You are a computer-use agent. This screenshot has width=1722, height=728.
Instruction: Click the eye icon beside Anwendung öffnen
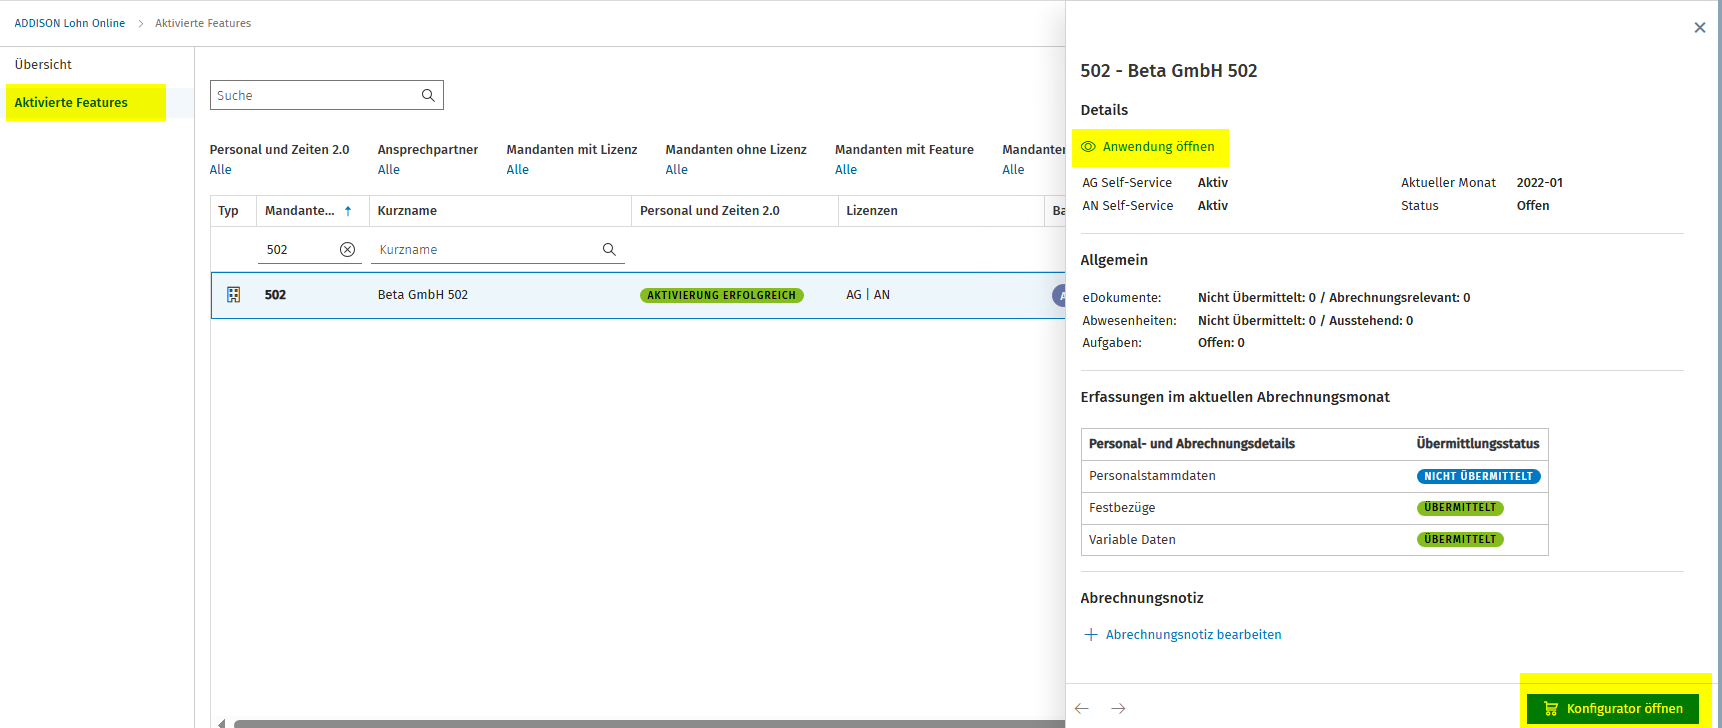point(1089,147)
